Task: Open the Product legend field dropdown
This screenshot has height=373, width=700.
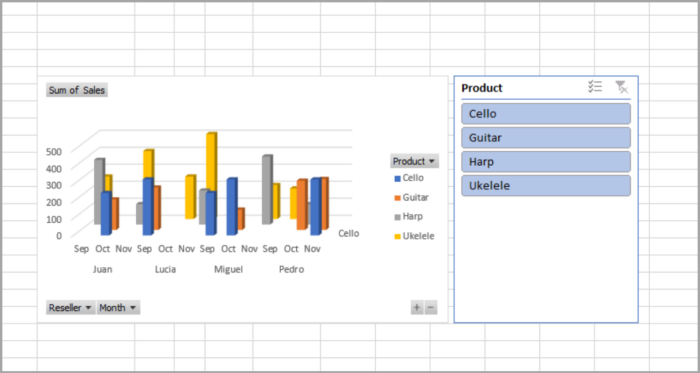Action: 414,161
